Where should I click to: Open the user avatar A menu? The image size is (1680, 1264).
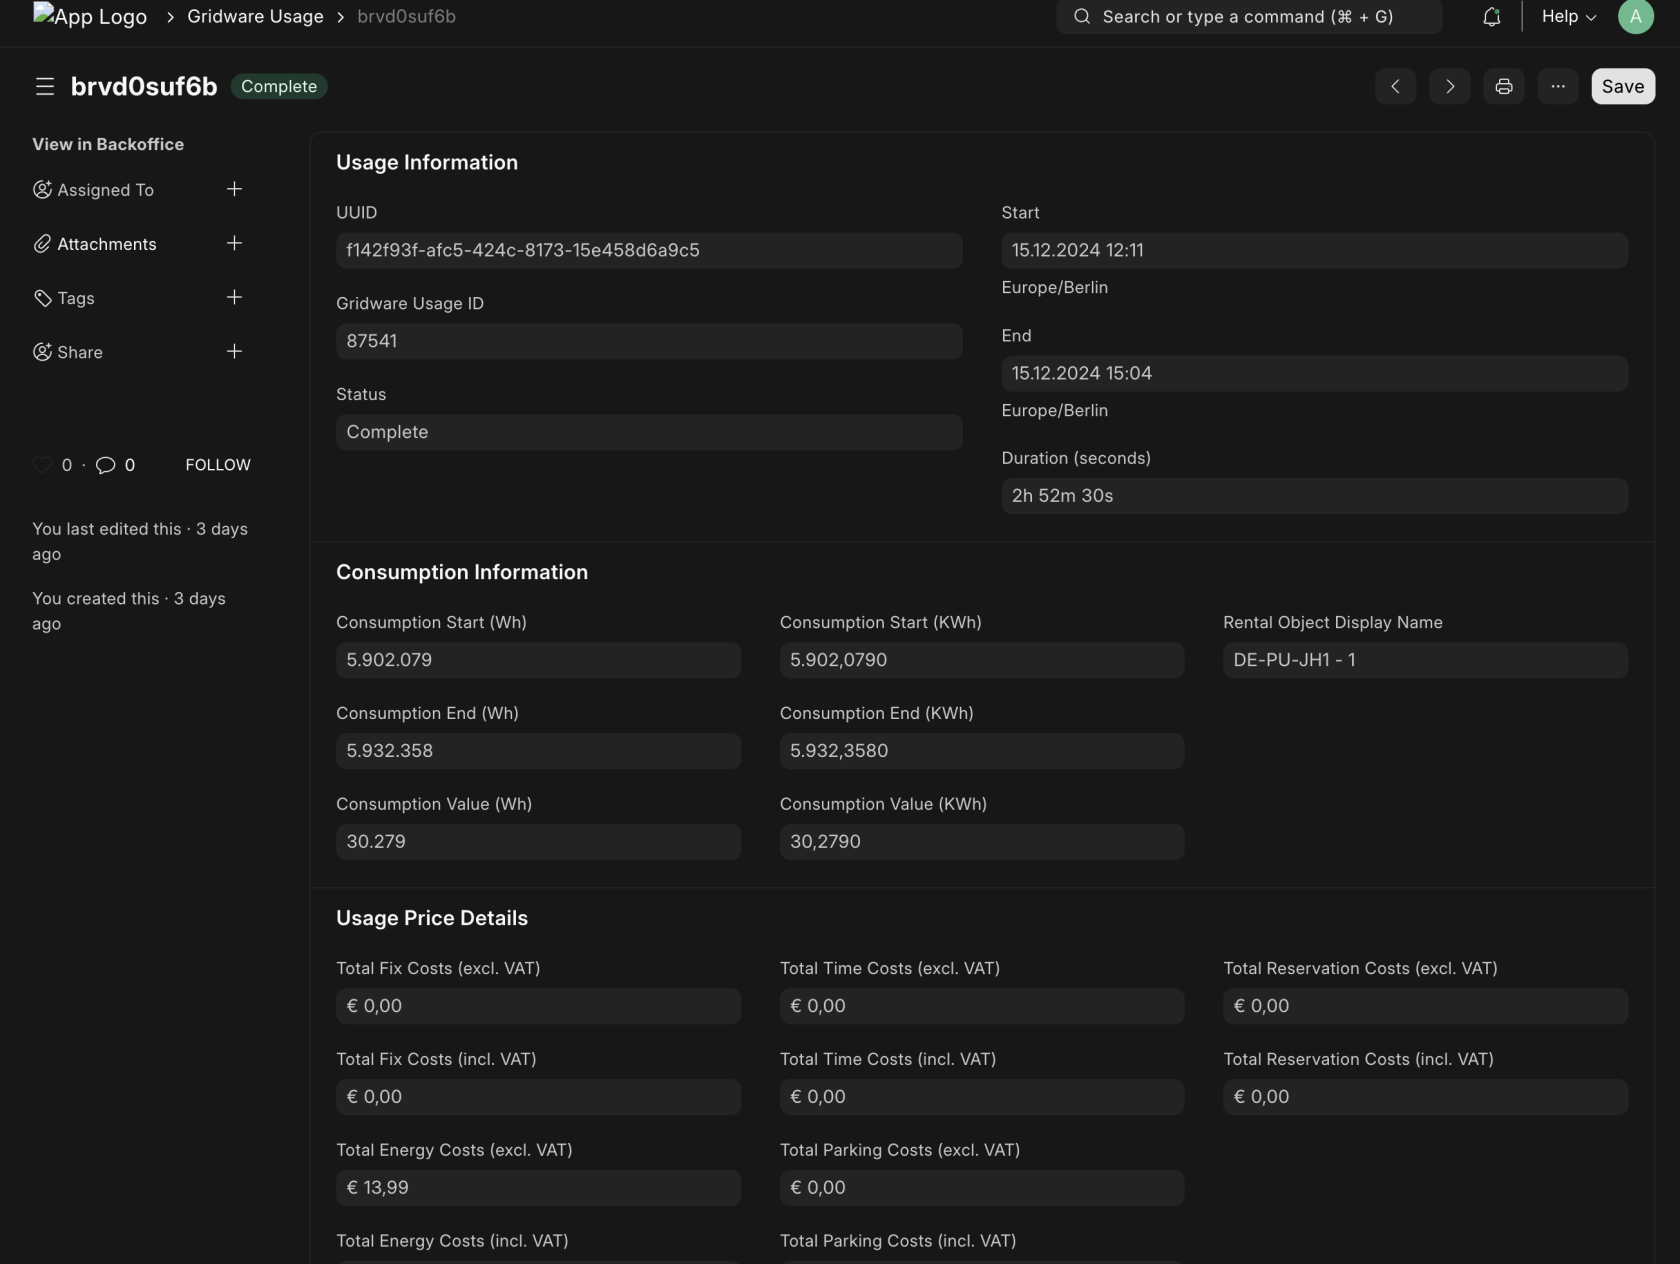pyautogui.click(x=1635, y=17)
